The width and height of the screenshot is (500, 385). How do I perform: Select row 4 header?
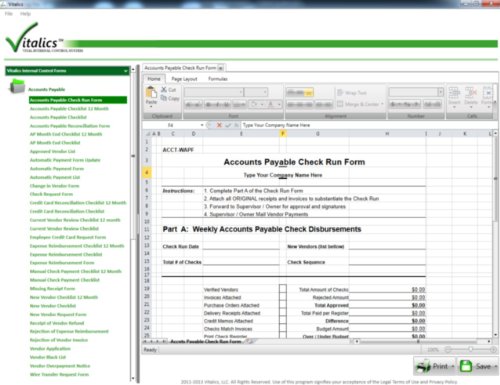146,173
